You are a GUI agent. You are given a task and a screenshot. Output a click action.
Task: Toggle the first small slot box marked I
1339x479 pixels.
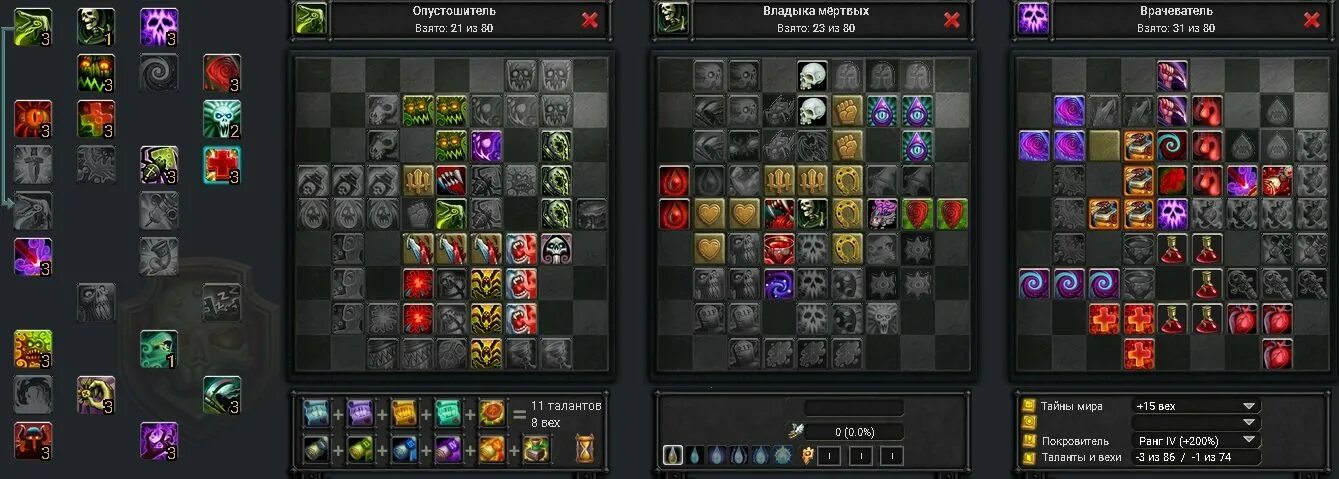[828, 456]
